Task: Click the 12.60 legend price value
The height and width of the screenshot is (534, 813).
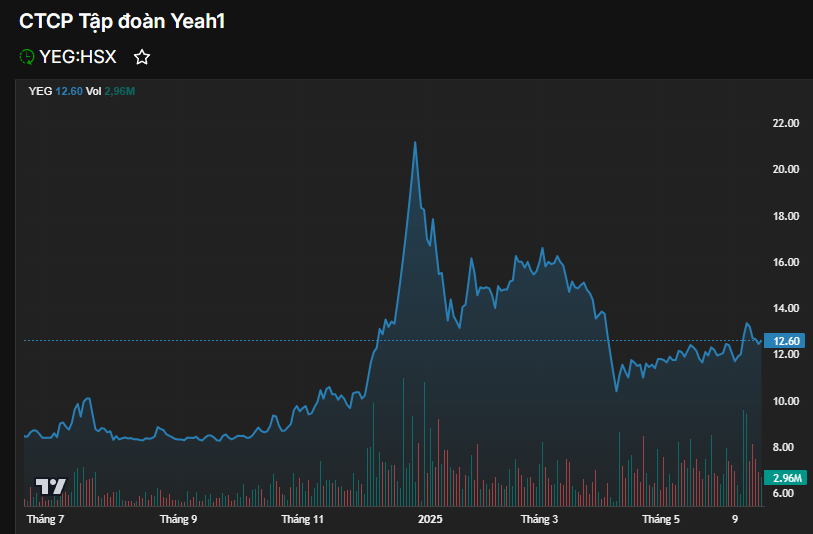Action: pyautogui.click(x=69, y=91)
